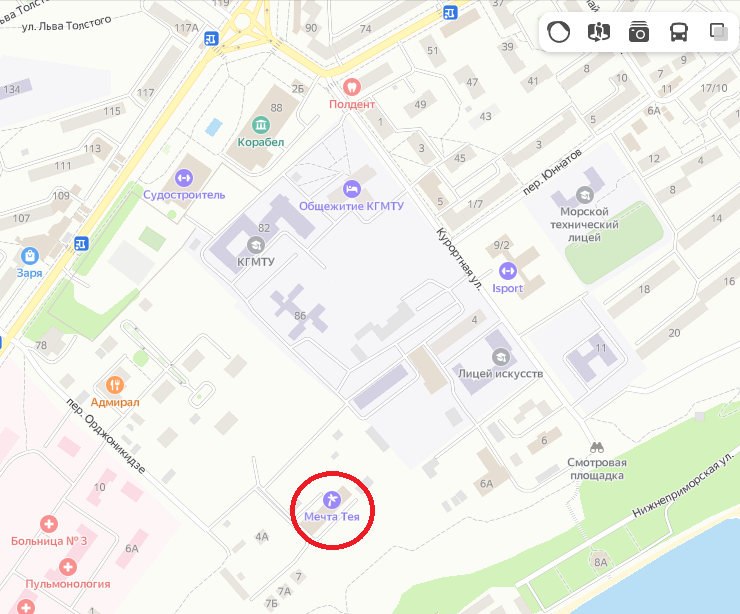Select the КГМТУ university icon
The height and width of the screenshot is (614, 740).
[x=256, y=245]
